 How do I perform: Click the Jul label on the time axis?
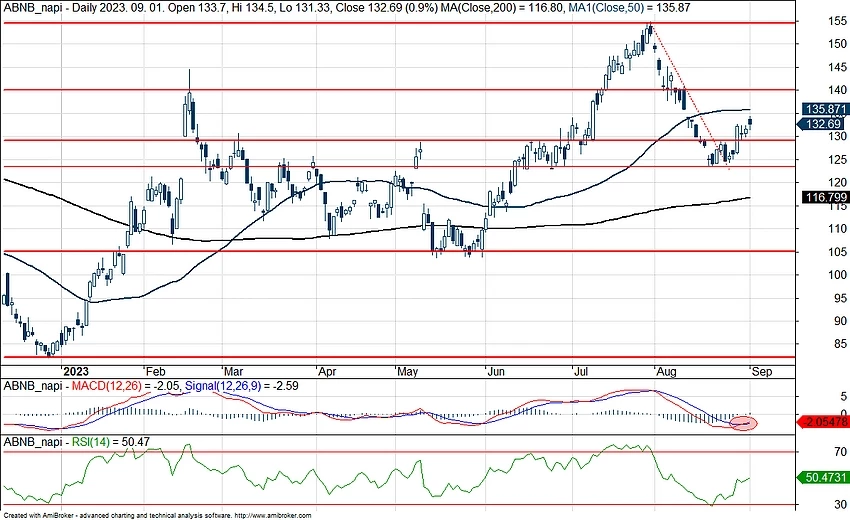pos(581,372)
